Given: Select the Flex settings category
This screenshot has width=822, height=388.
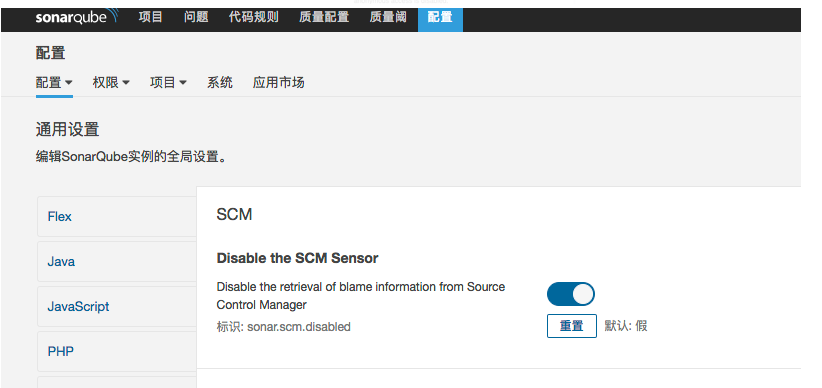Looking at the screenshot, I should tap(117, 217).
